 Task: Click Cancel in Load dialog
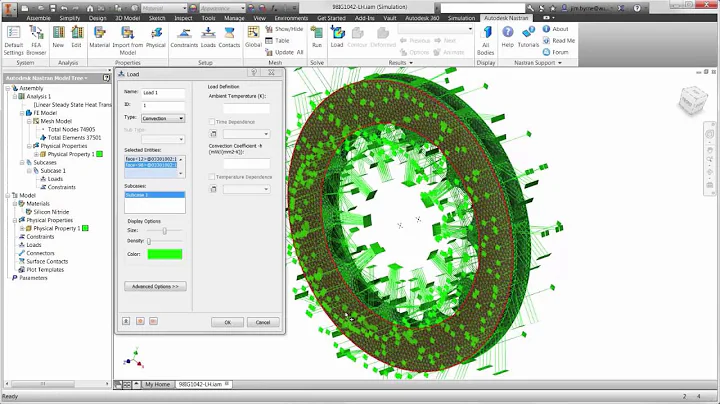point(263,322)
